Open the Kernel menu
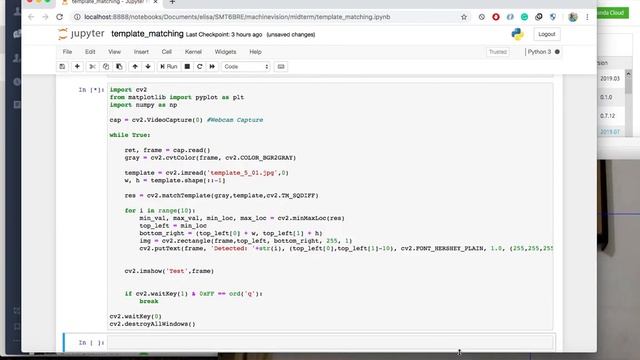 (193, 52)
